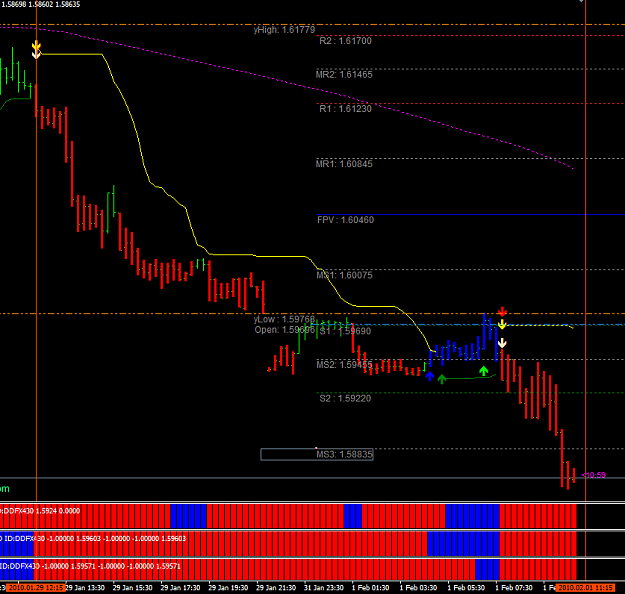Click the magenta dotted moving average line
Screen dimensions: 625x594
coord(287,84)
